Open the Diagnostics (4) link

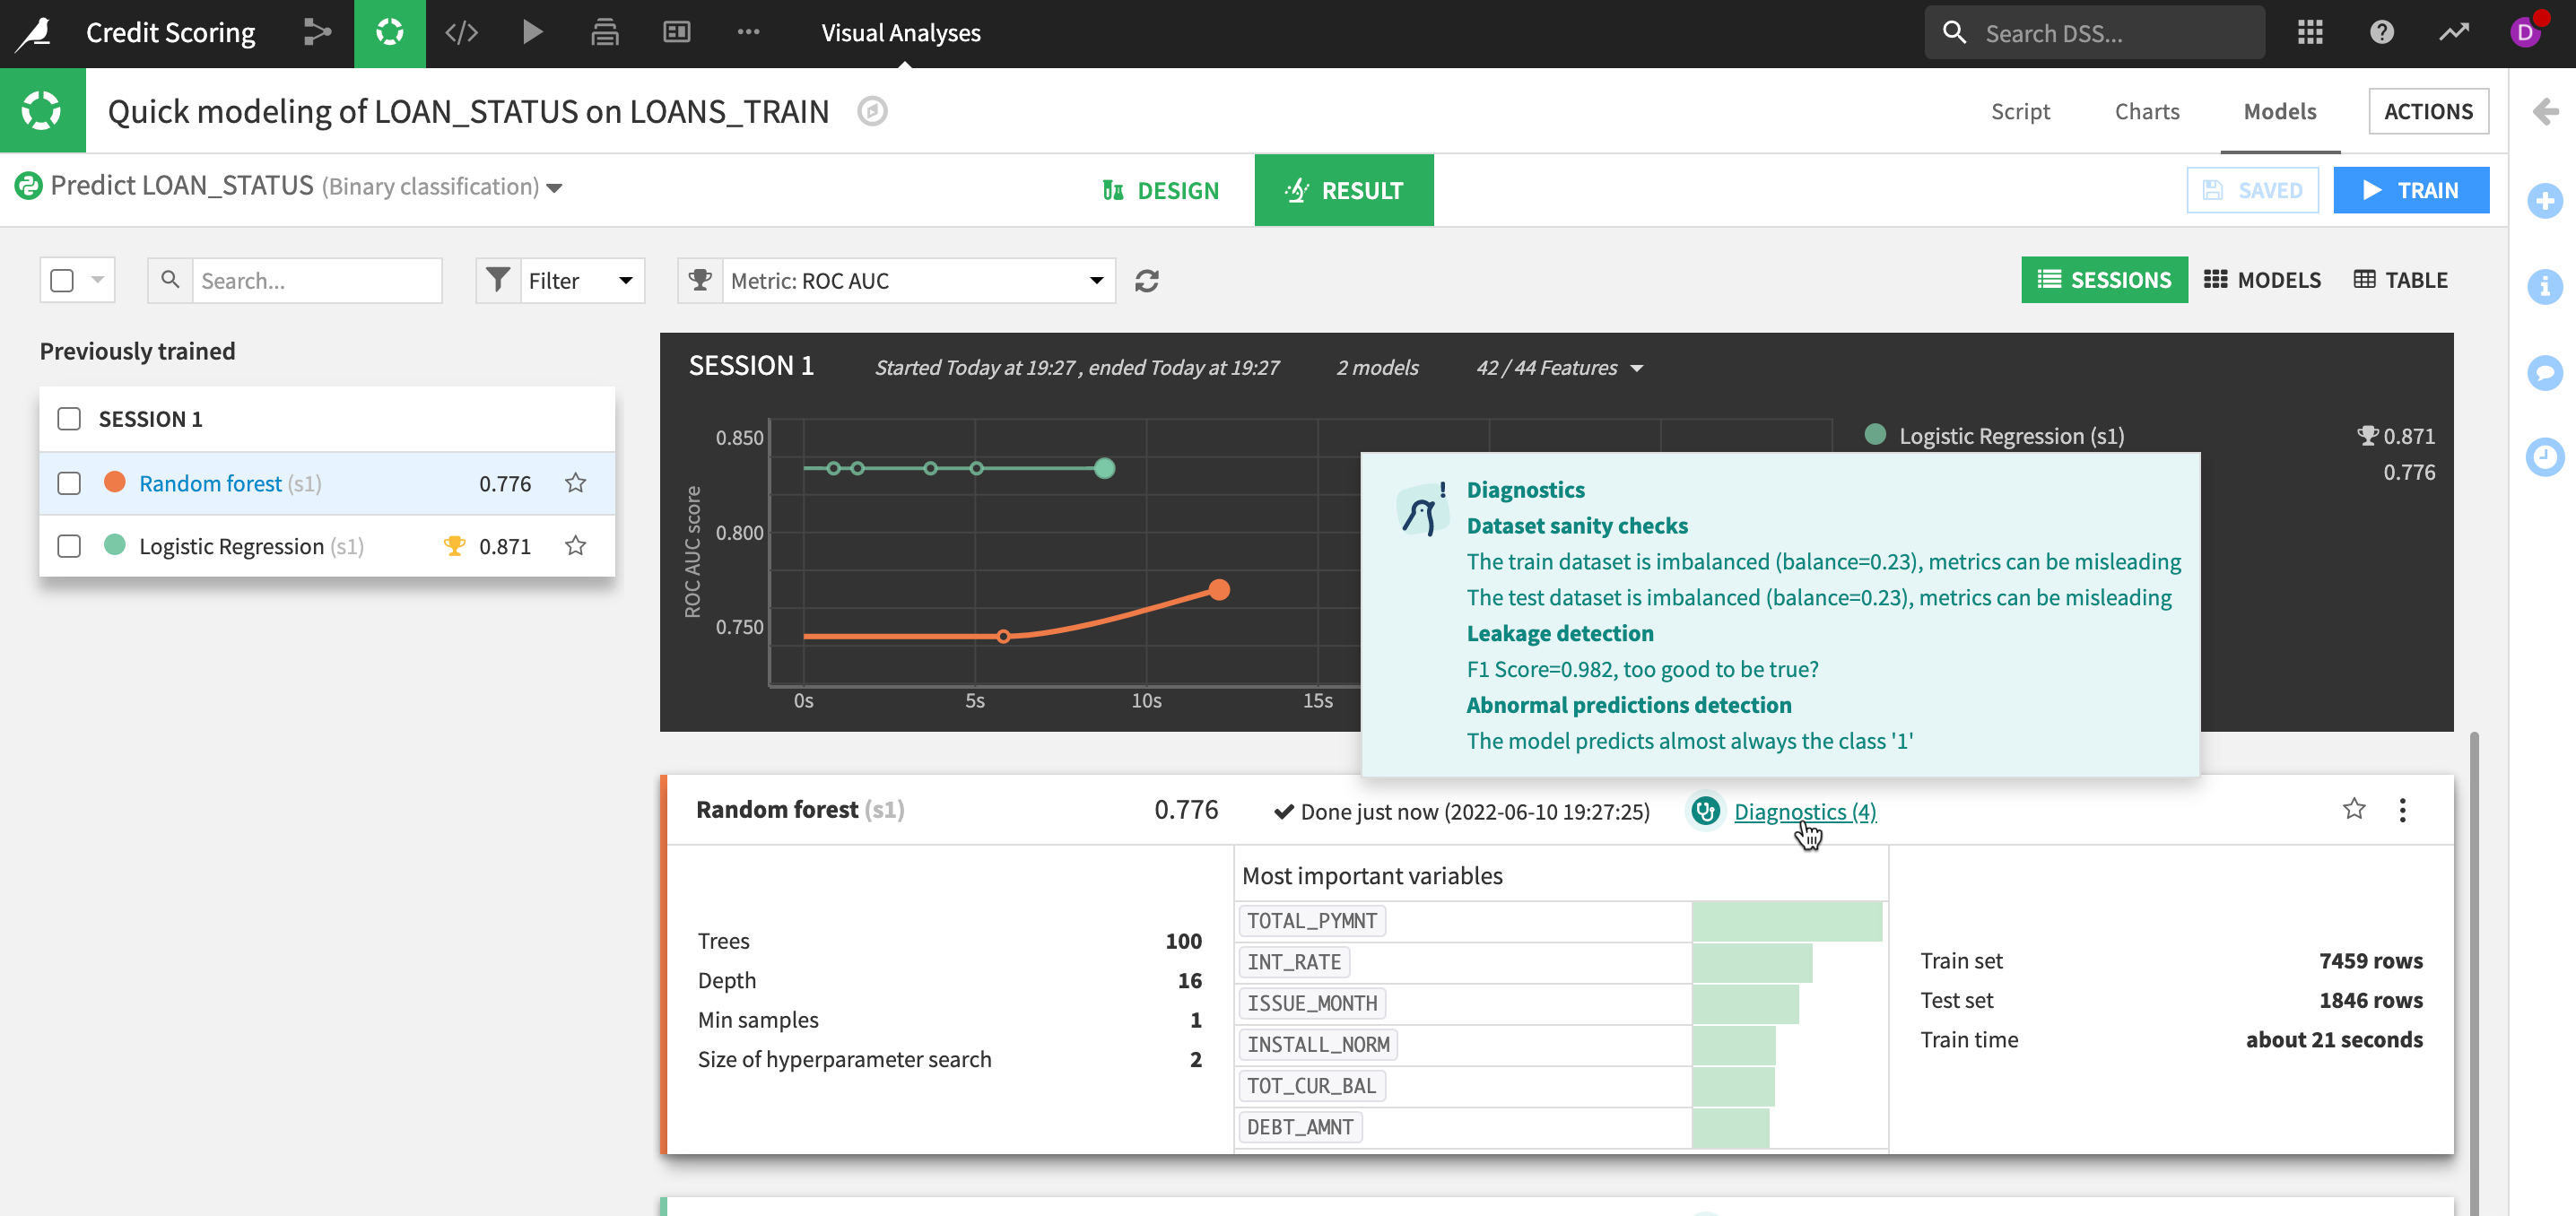[x=1804, y=812]
